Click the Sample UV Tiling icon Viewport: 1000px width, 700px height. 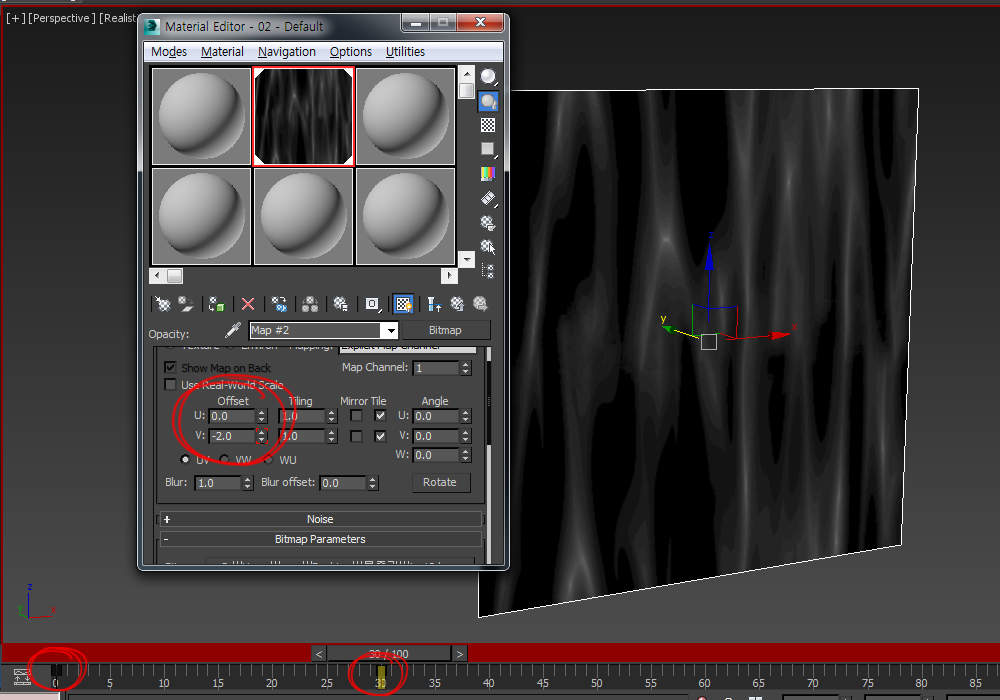[x=488, y=149]
